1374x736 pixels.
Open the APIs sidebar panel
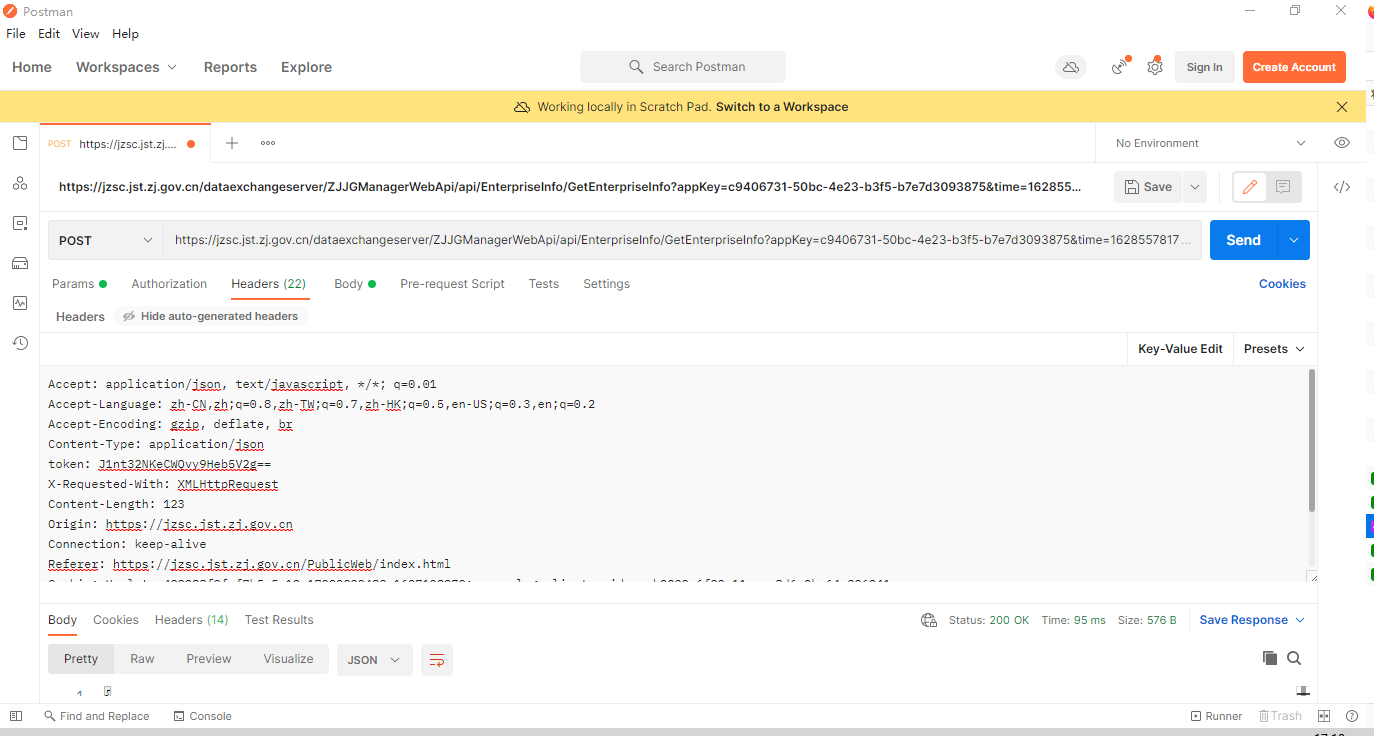[20, 183]
